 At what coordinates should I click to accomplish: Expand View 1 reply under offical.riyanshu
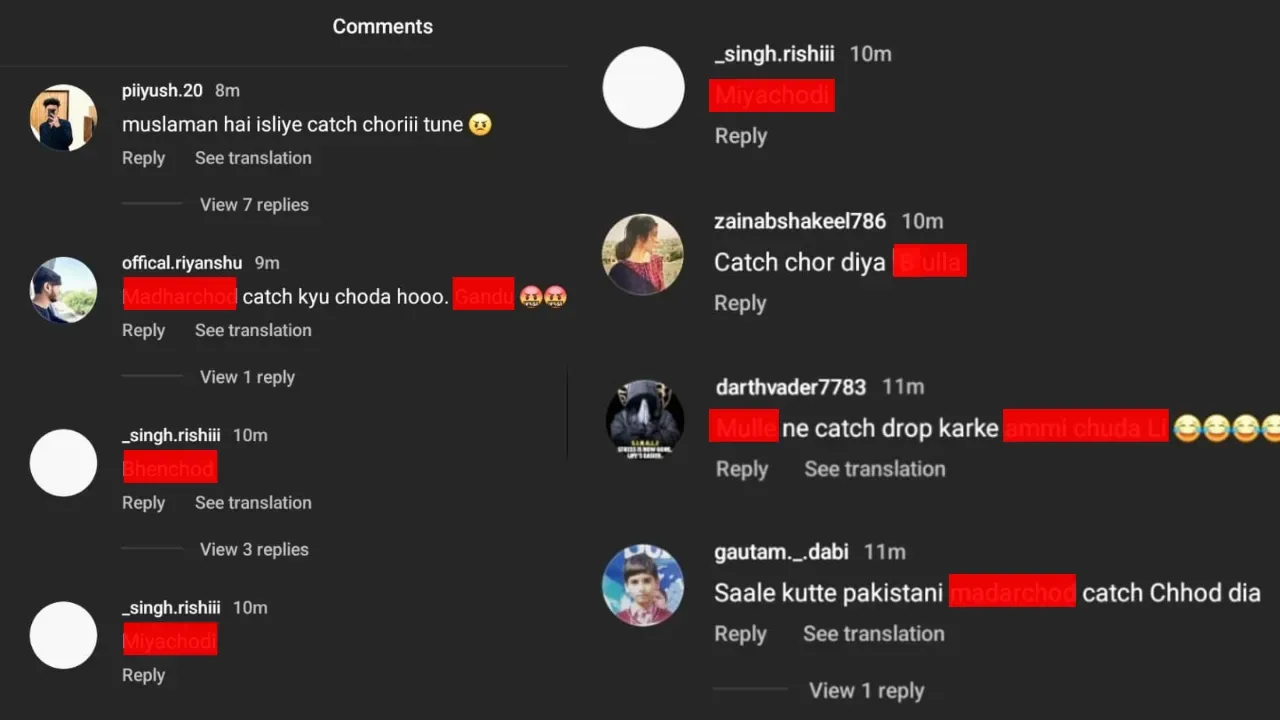247,377
